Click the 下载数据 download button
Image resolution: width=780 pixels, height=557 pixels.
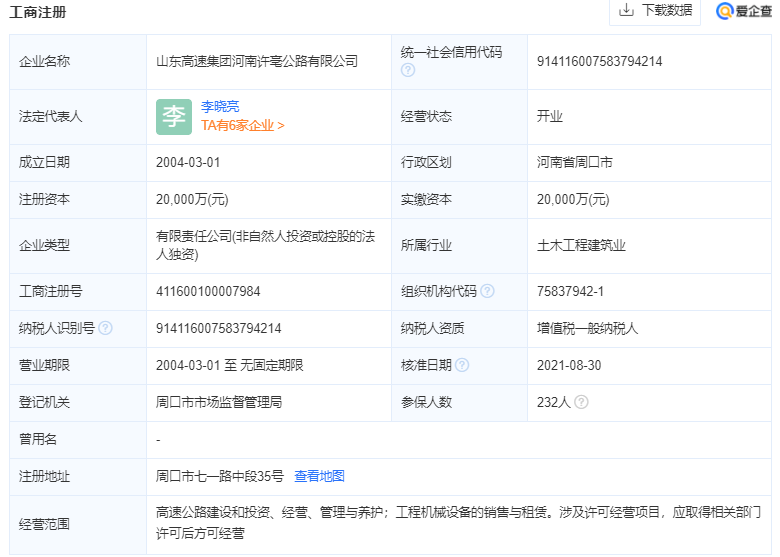[656, 11]
